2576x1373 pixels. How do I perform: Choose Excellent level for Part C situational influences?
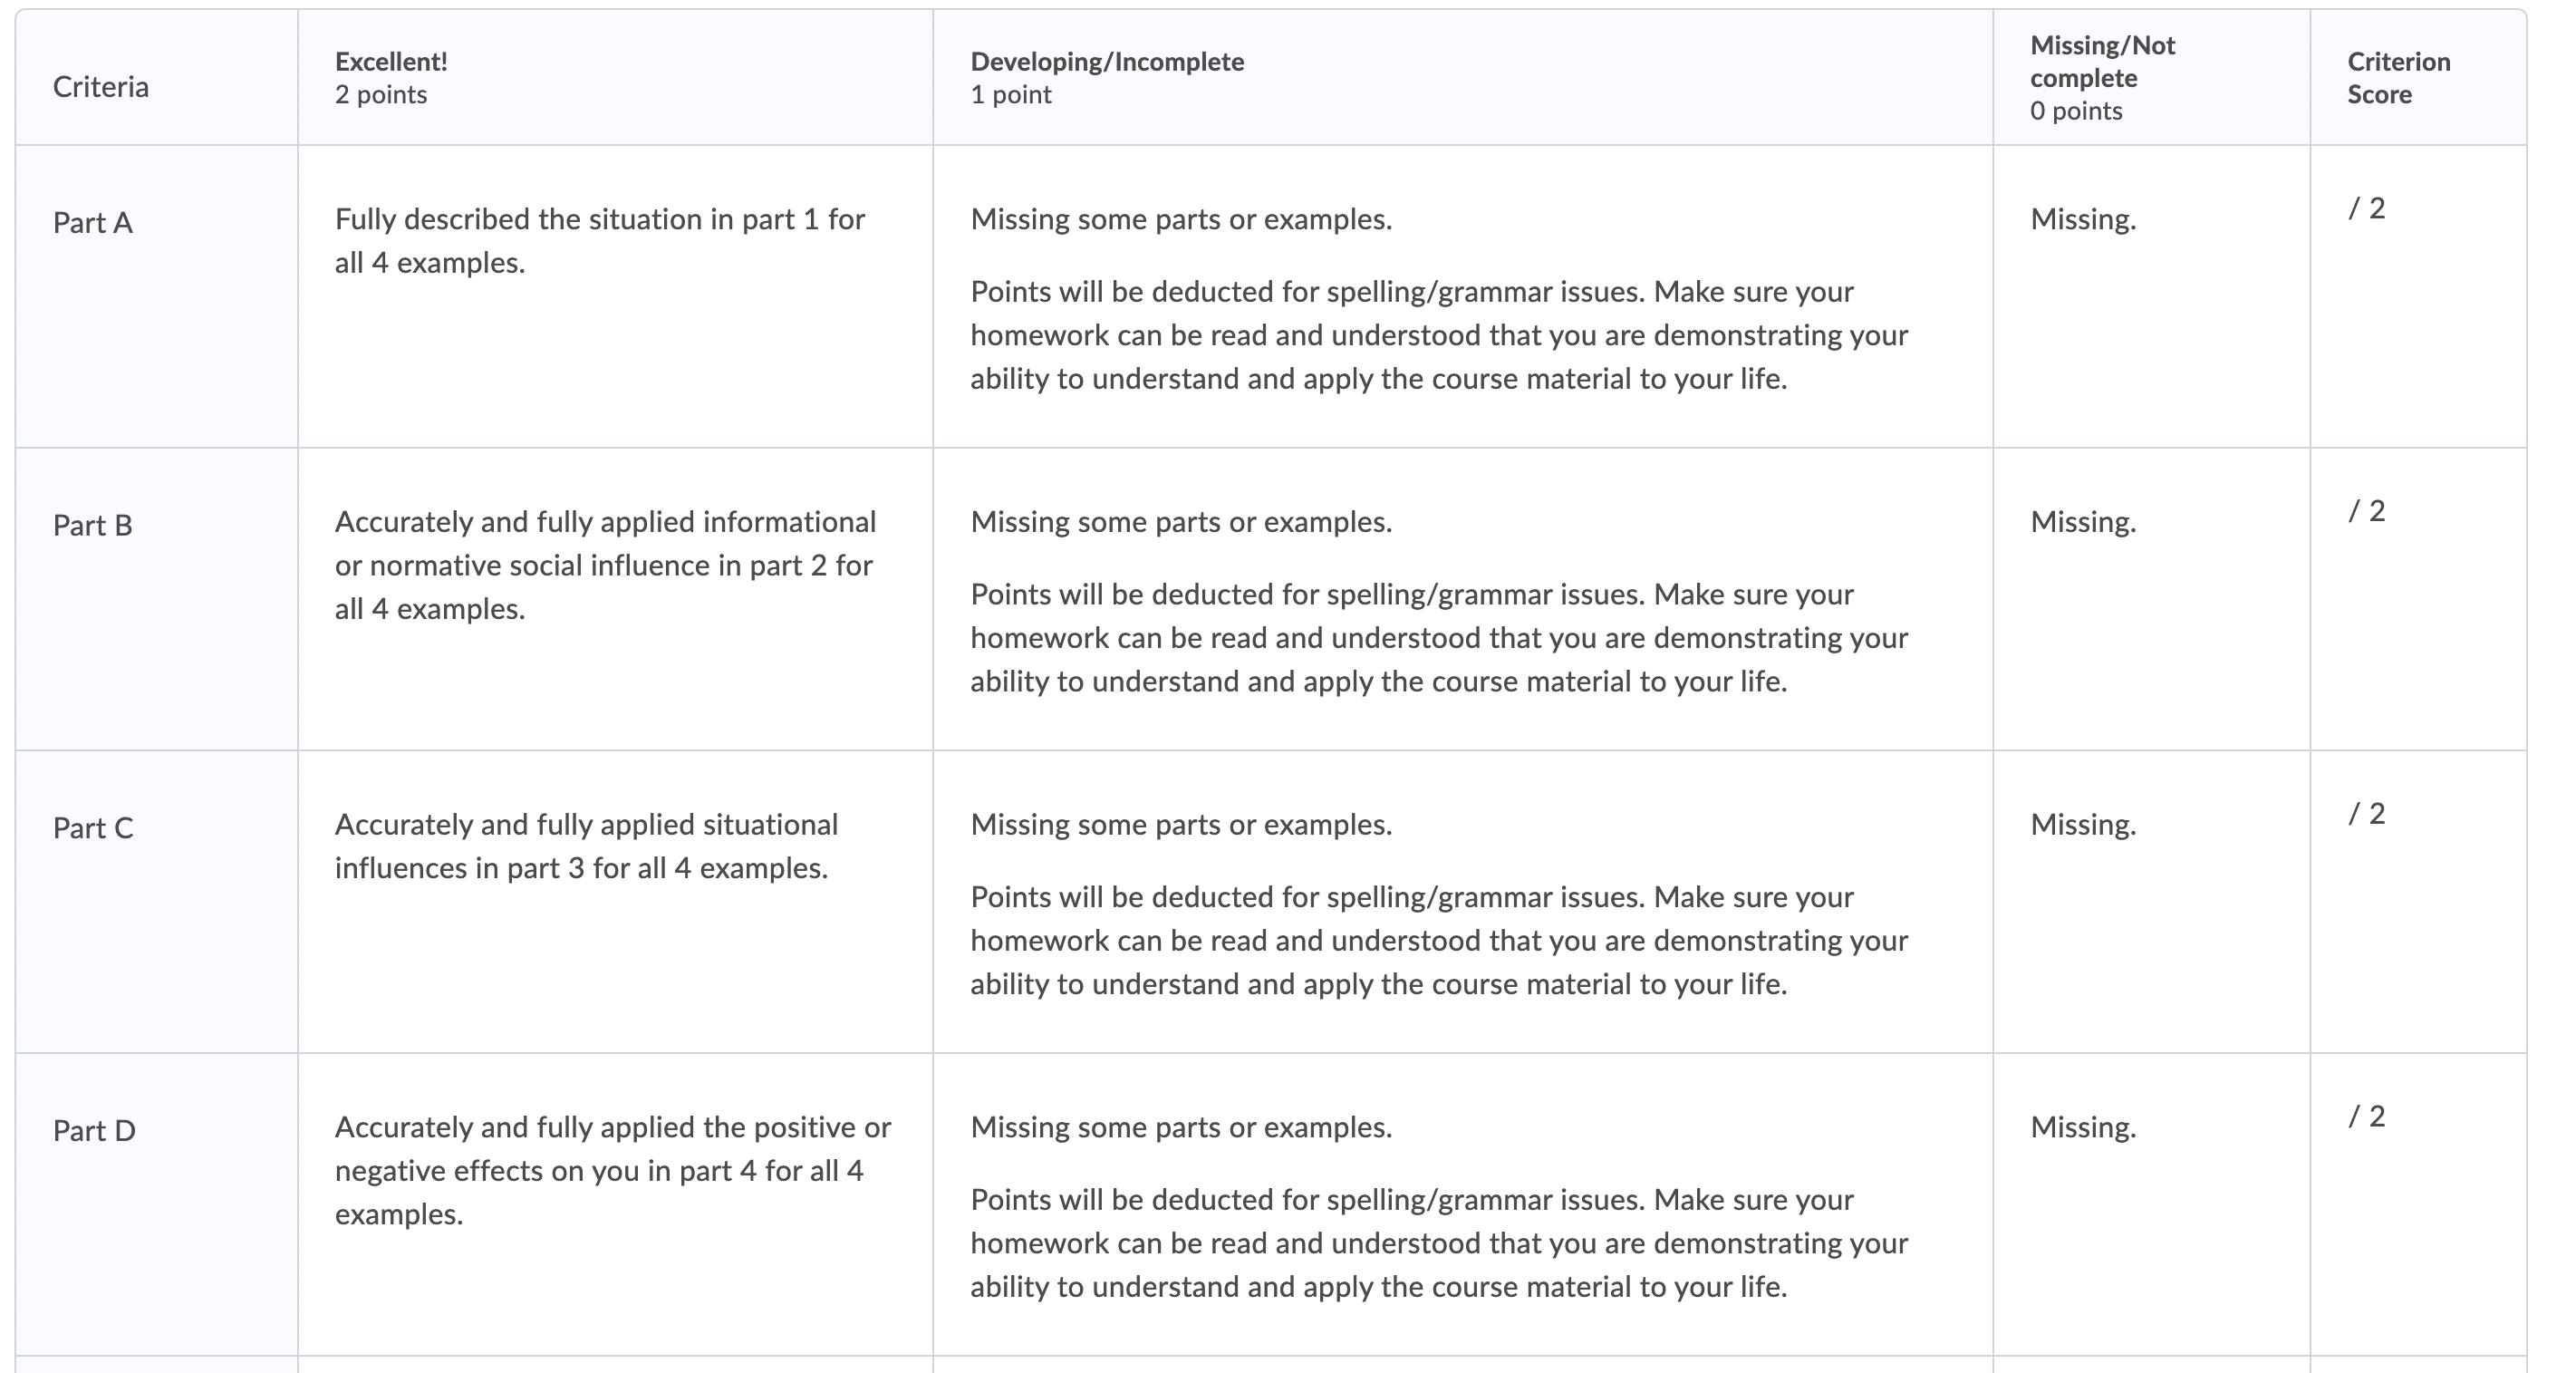[x=615, y=902]
